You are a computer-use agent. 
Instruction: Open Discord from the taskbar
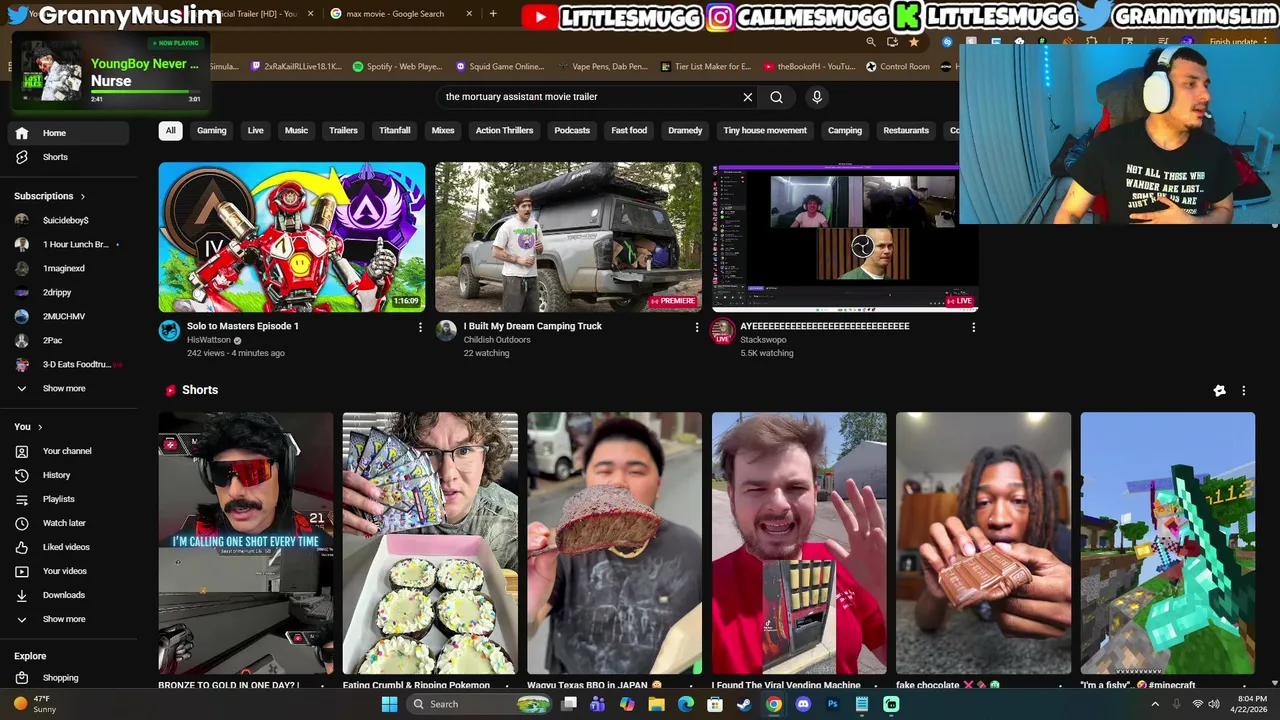(803, 704)
